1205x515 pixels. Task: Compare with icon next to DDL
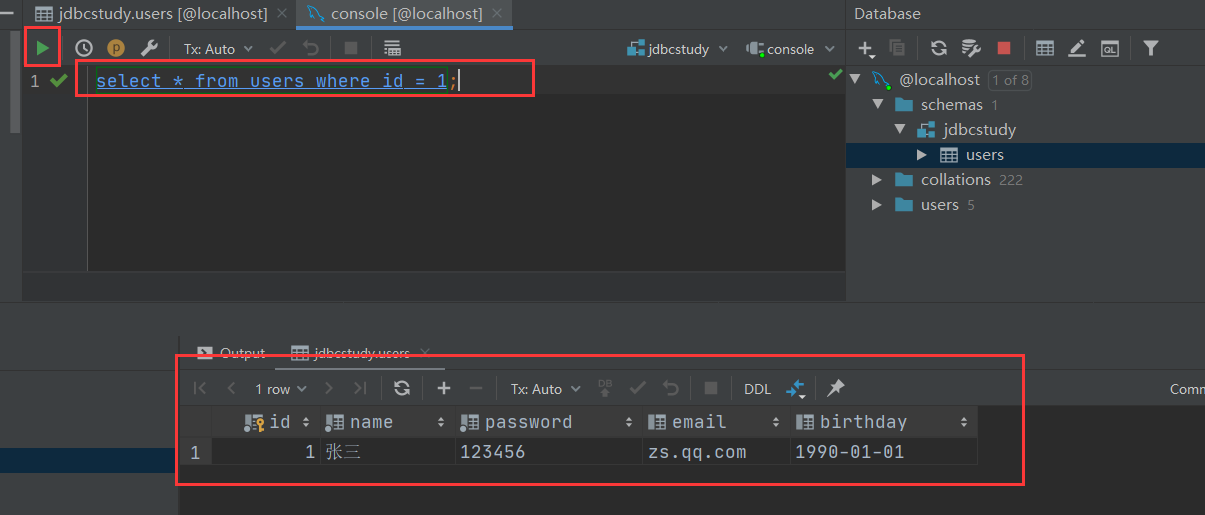(796, 388)
